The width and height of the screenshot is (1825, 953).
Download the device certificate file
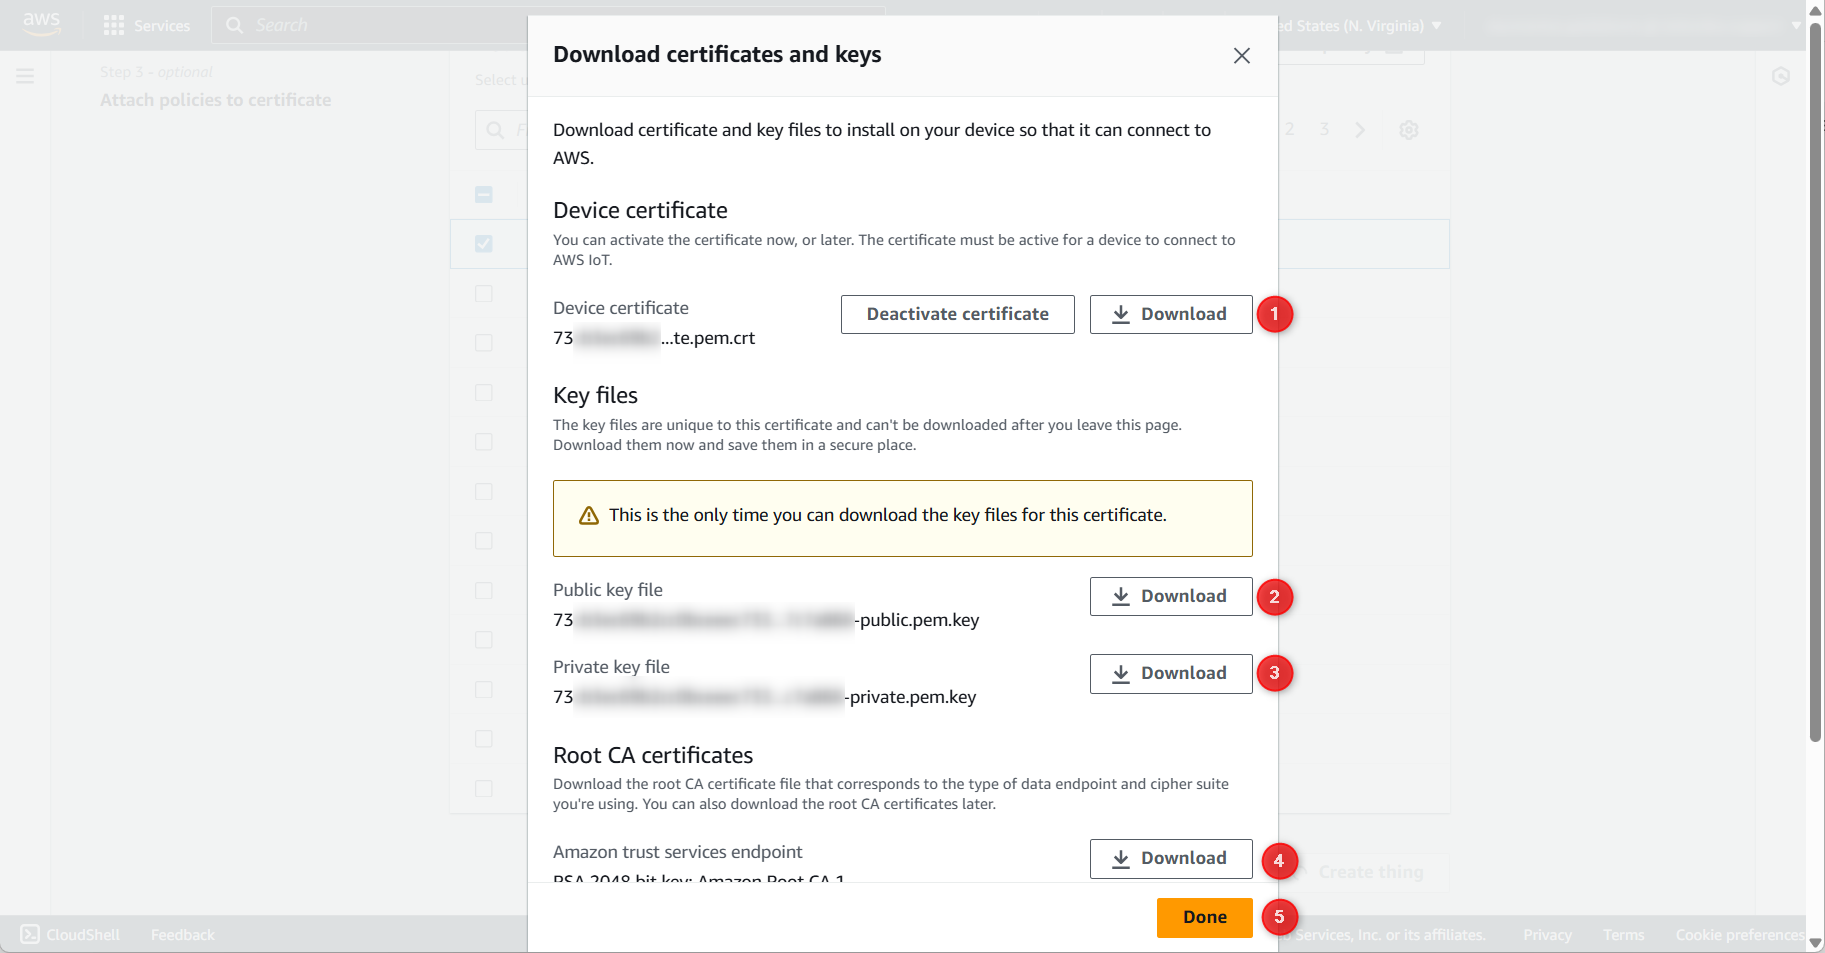(1170, 314)
